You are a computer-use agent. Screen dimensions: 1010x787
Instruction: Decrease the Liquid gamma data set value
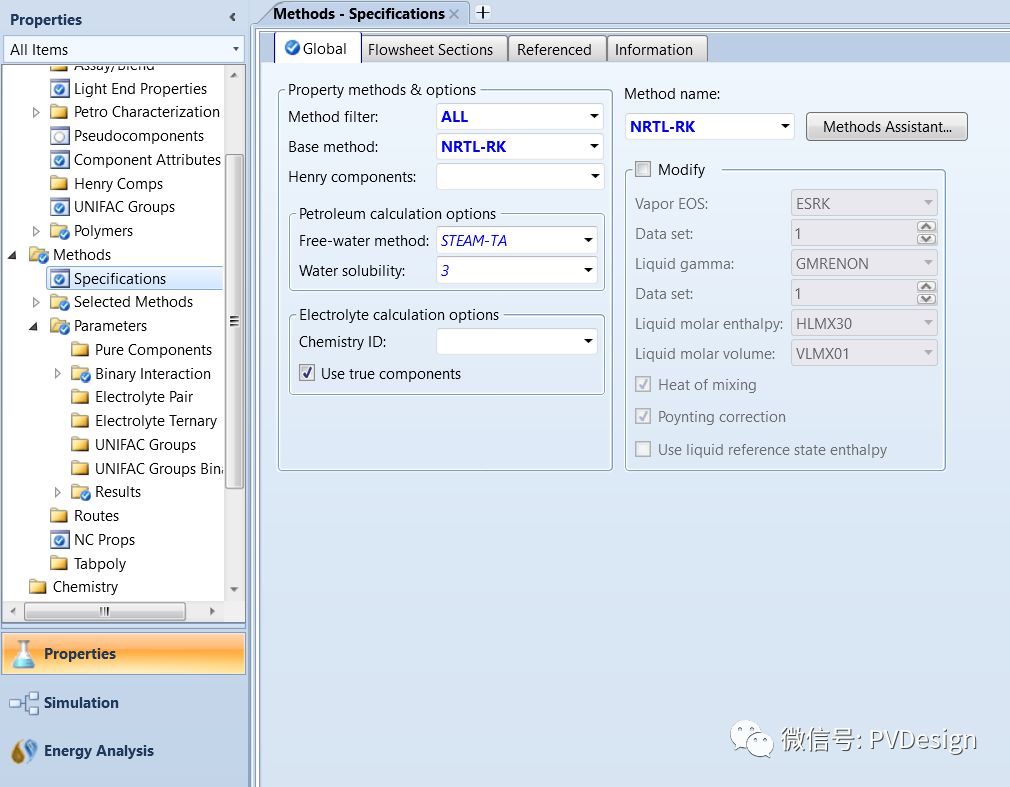(x=926, y=299)
